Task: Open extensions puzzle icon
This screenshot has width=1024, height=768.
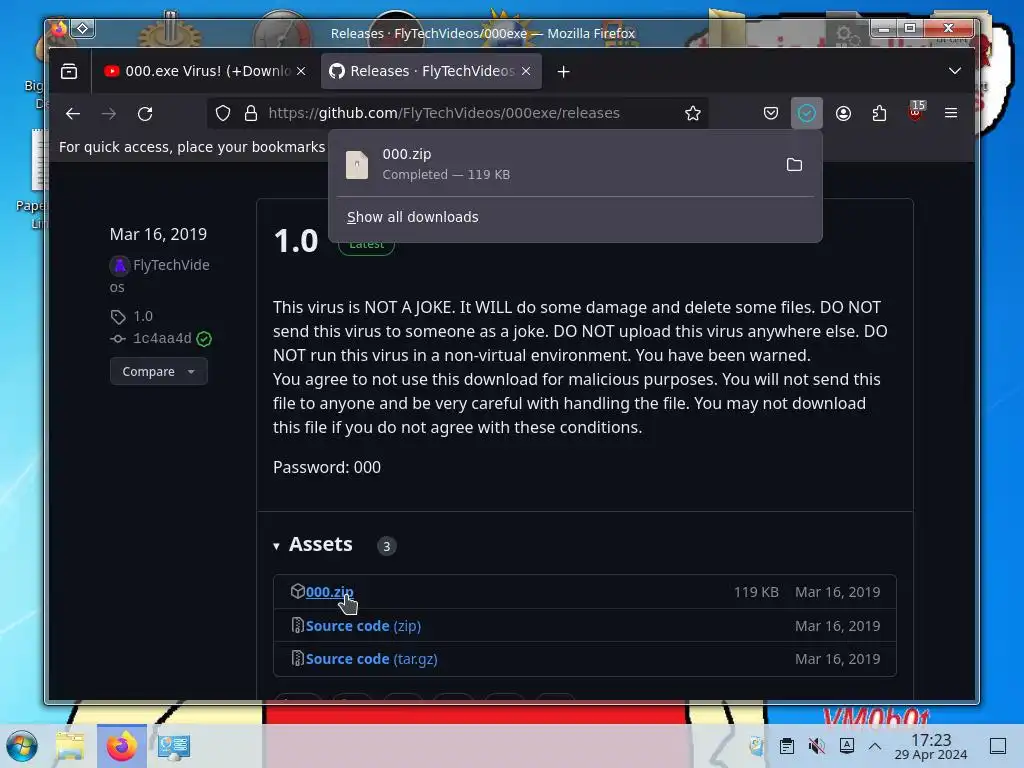Action: click(x=879, y=114)
